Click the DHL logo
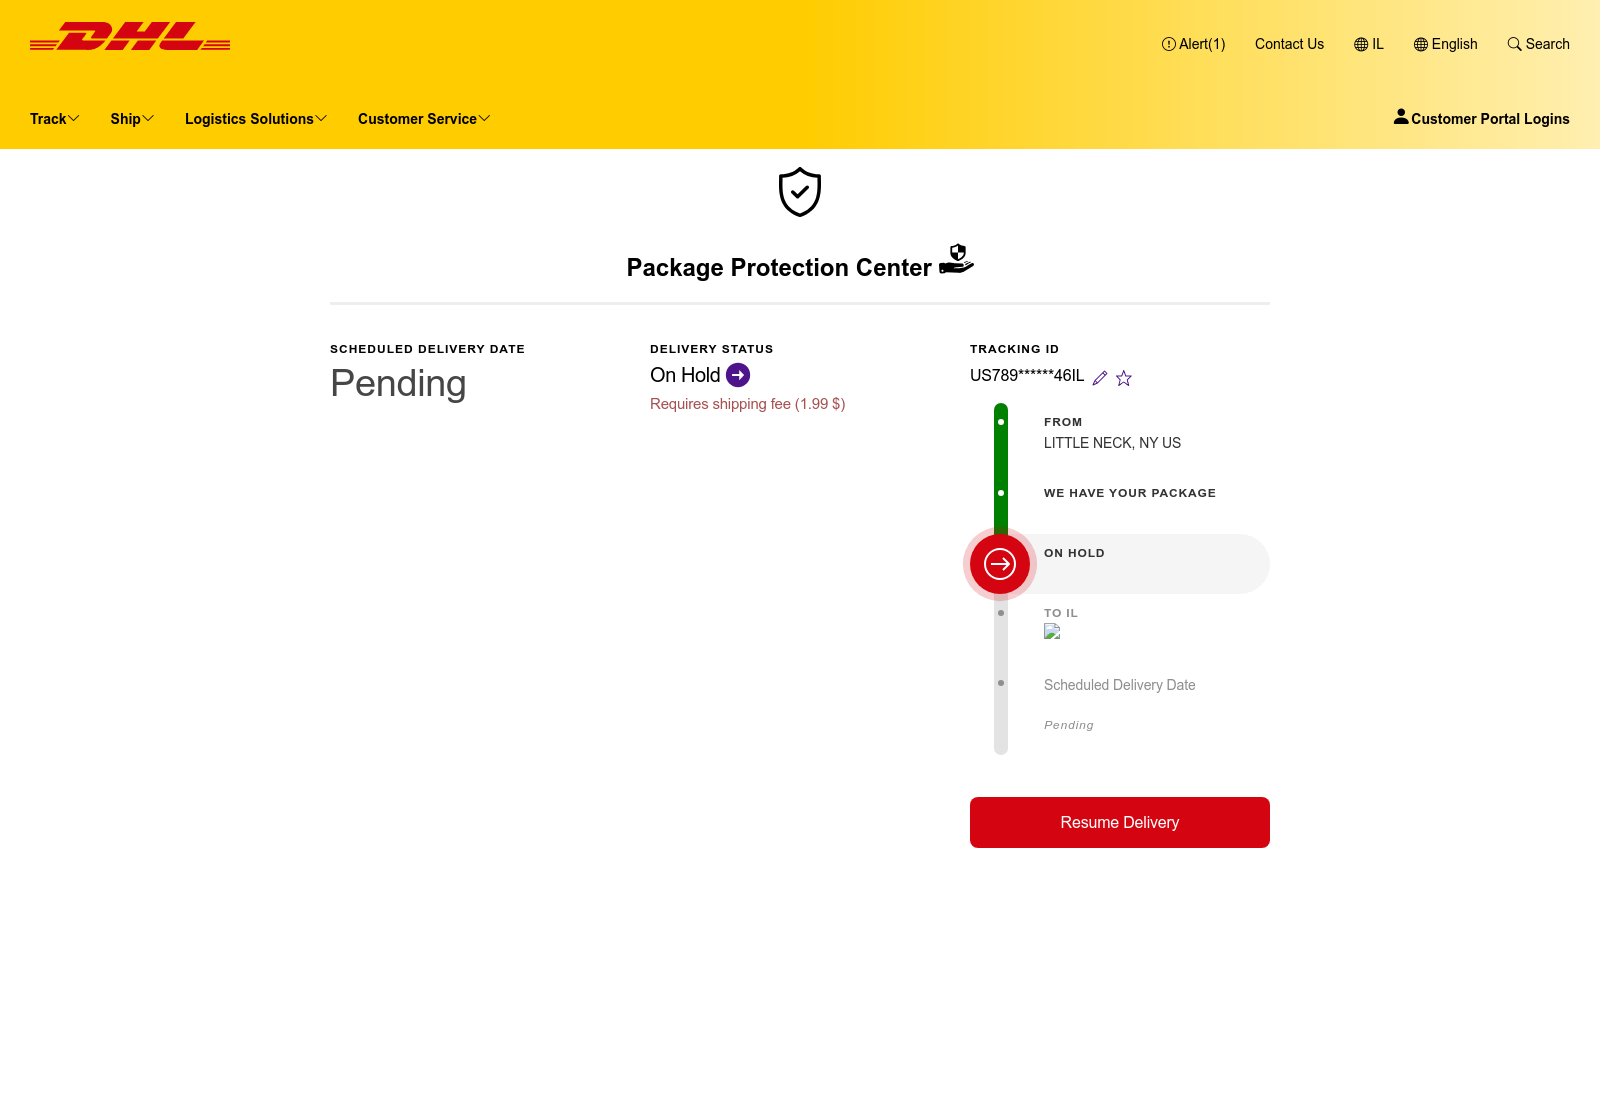The image size is (1600, 1113). point(130,36)
